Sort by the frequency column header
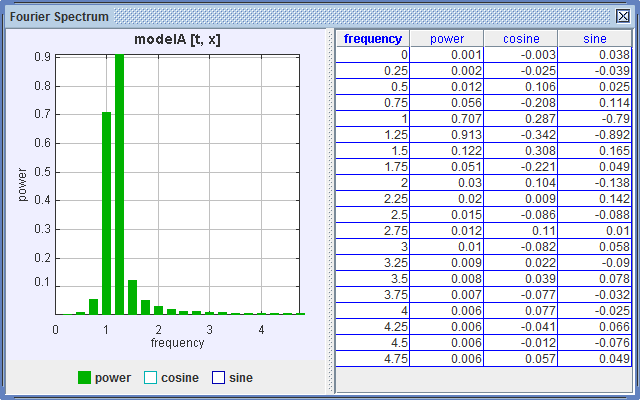Viewport: 640px width, 400px height. pos(372,39)
